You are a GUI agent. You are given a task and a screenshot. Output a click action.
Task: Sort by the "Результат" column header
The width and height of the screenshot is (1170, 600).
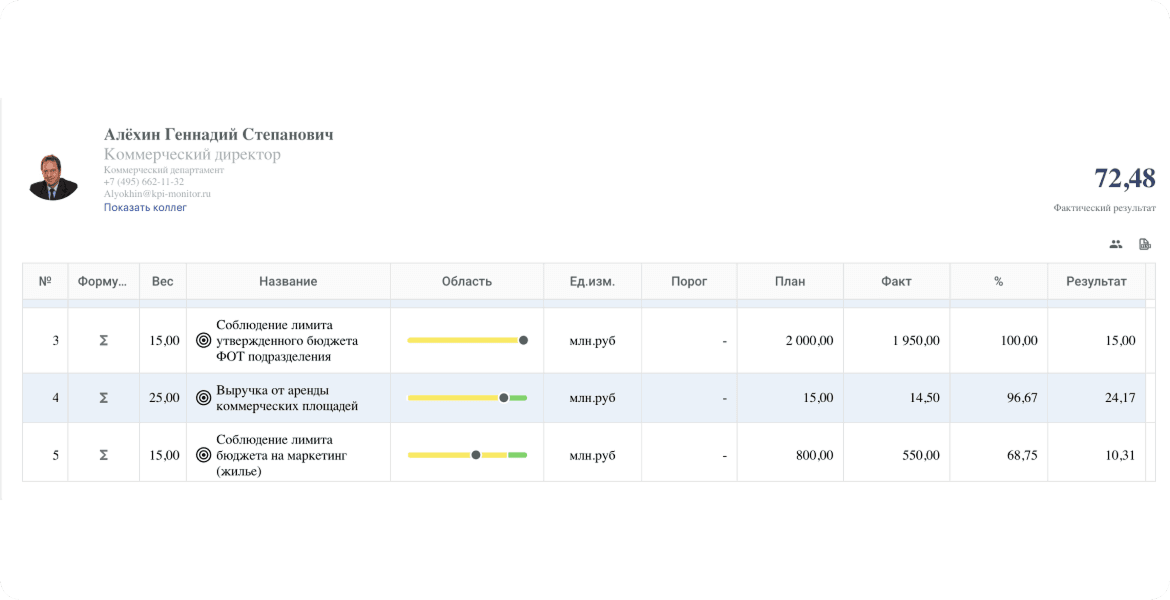(1096, 281)
